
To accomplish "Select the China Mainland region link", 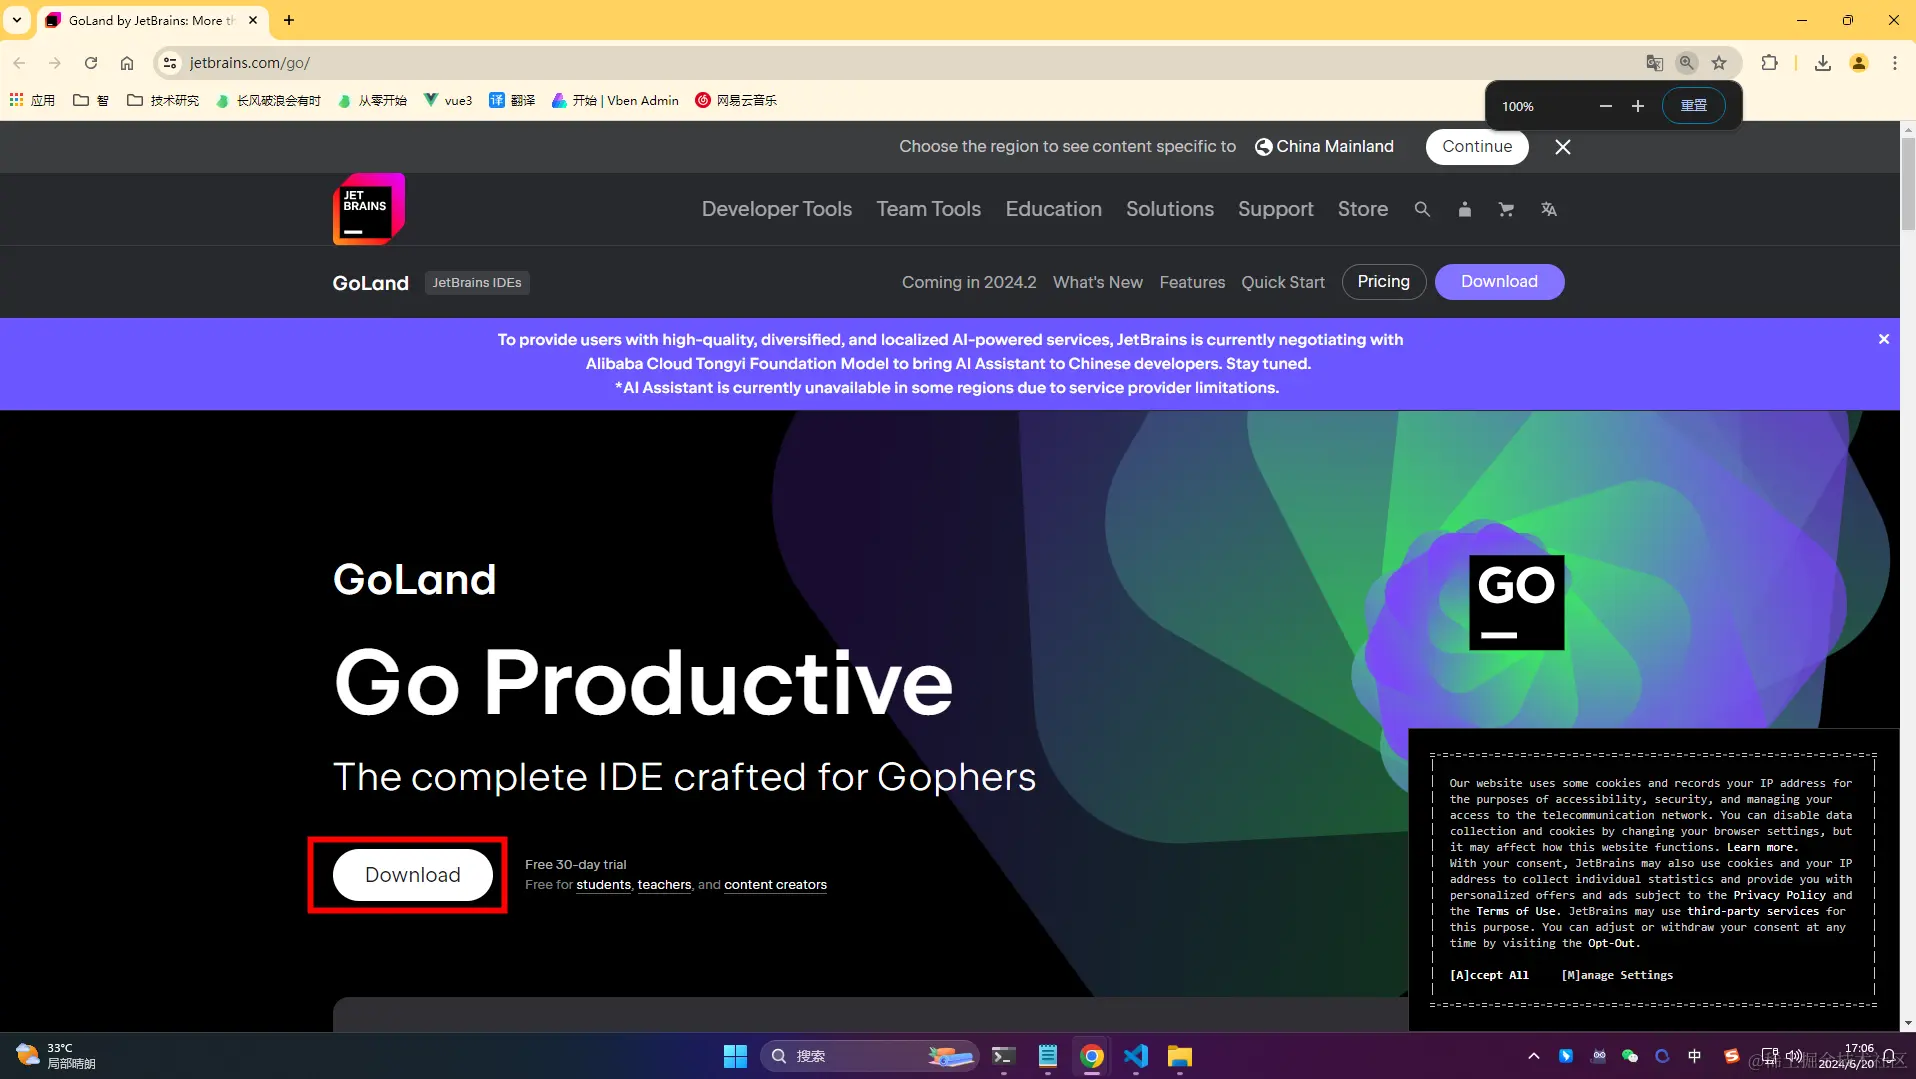I will pyautogui.click(x=1324, y=147).
